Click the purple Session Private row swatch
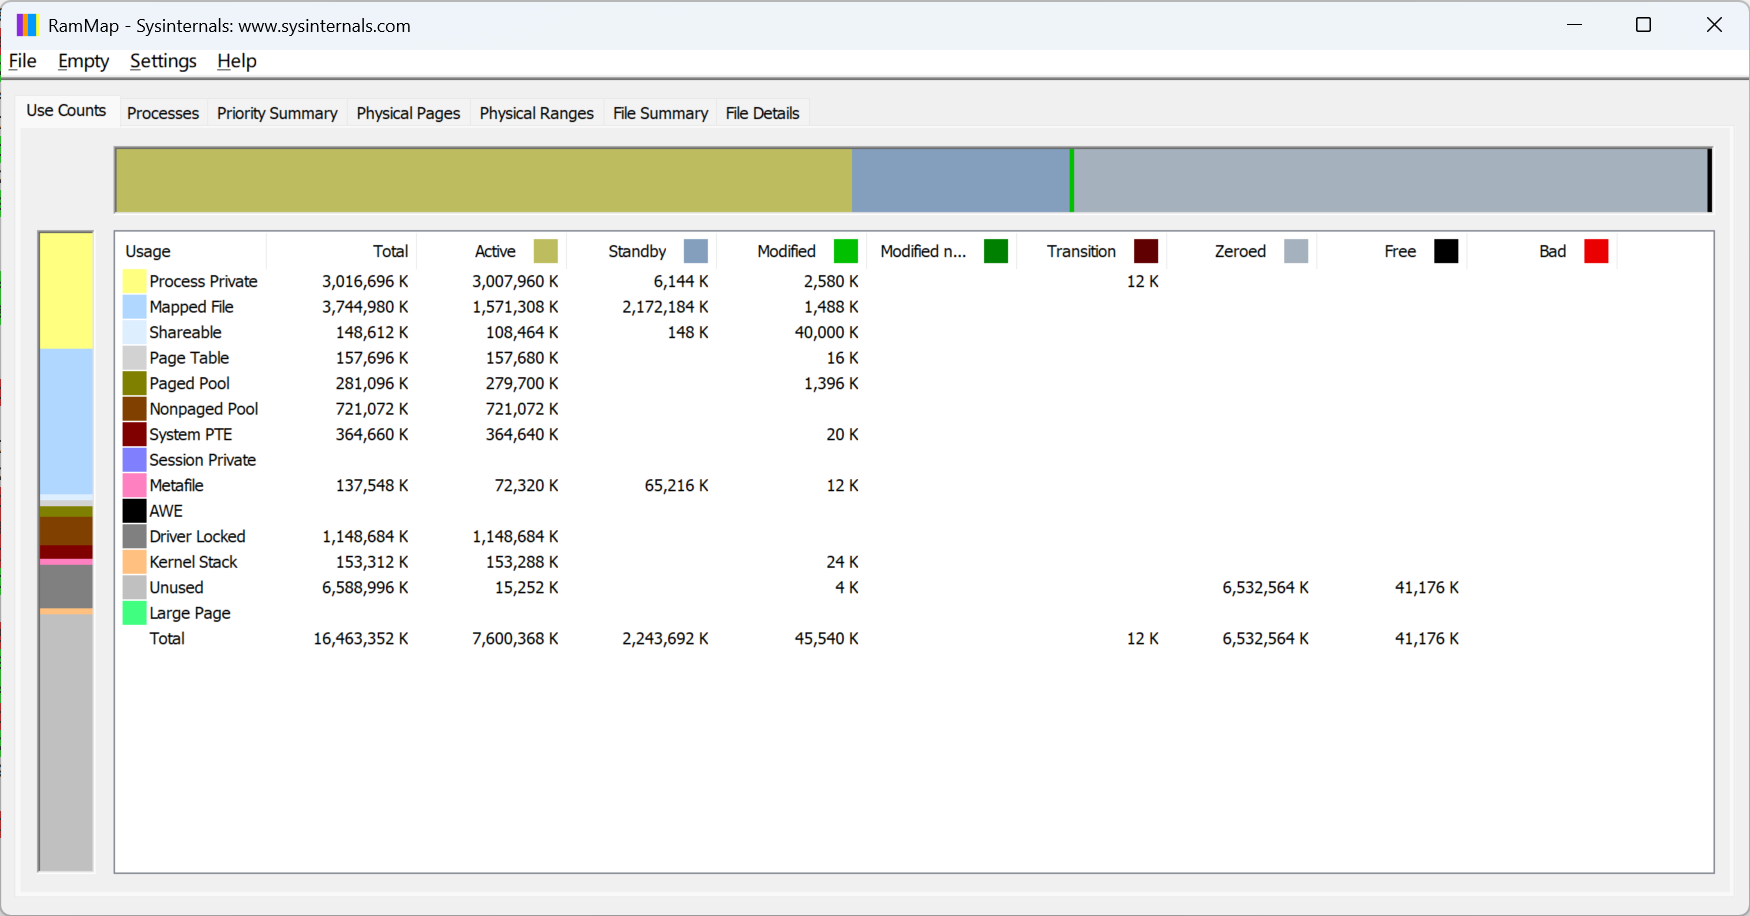The height and width of the screenshot is (916, 1750). pyautogui.click(x=135, y=460)
